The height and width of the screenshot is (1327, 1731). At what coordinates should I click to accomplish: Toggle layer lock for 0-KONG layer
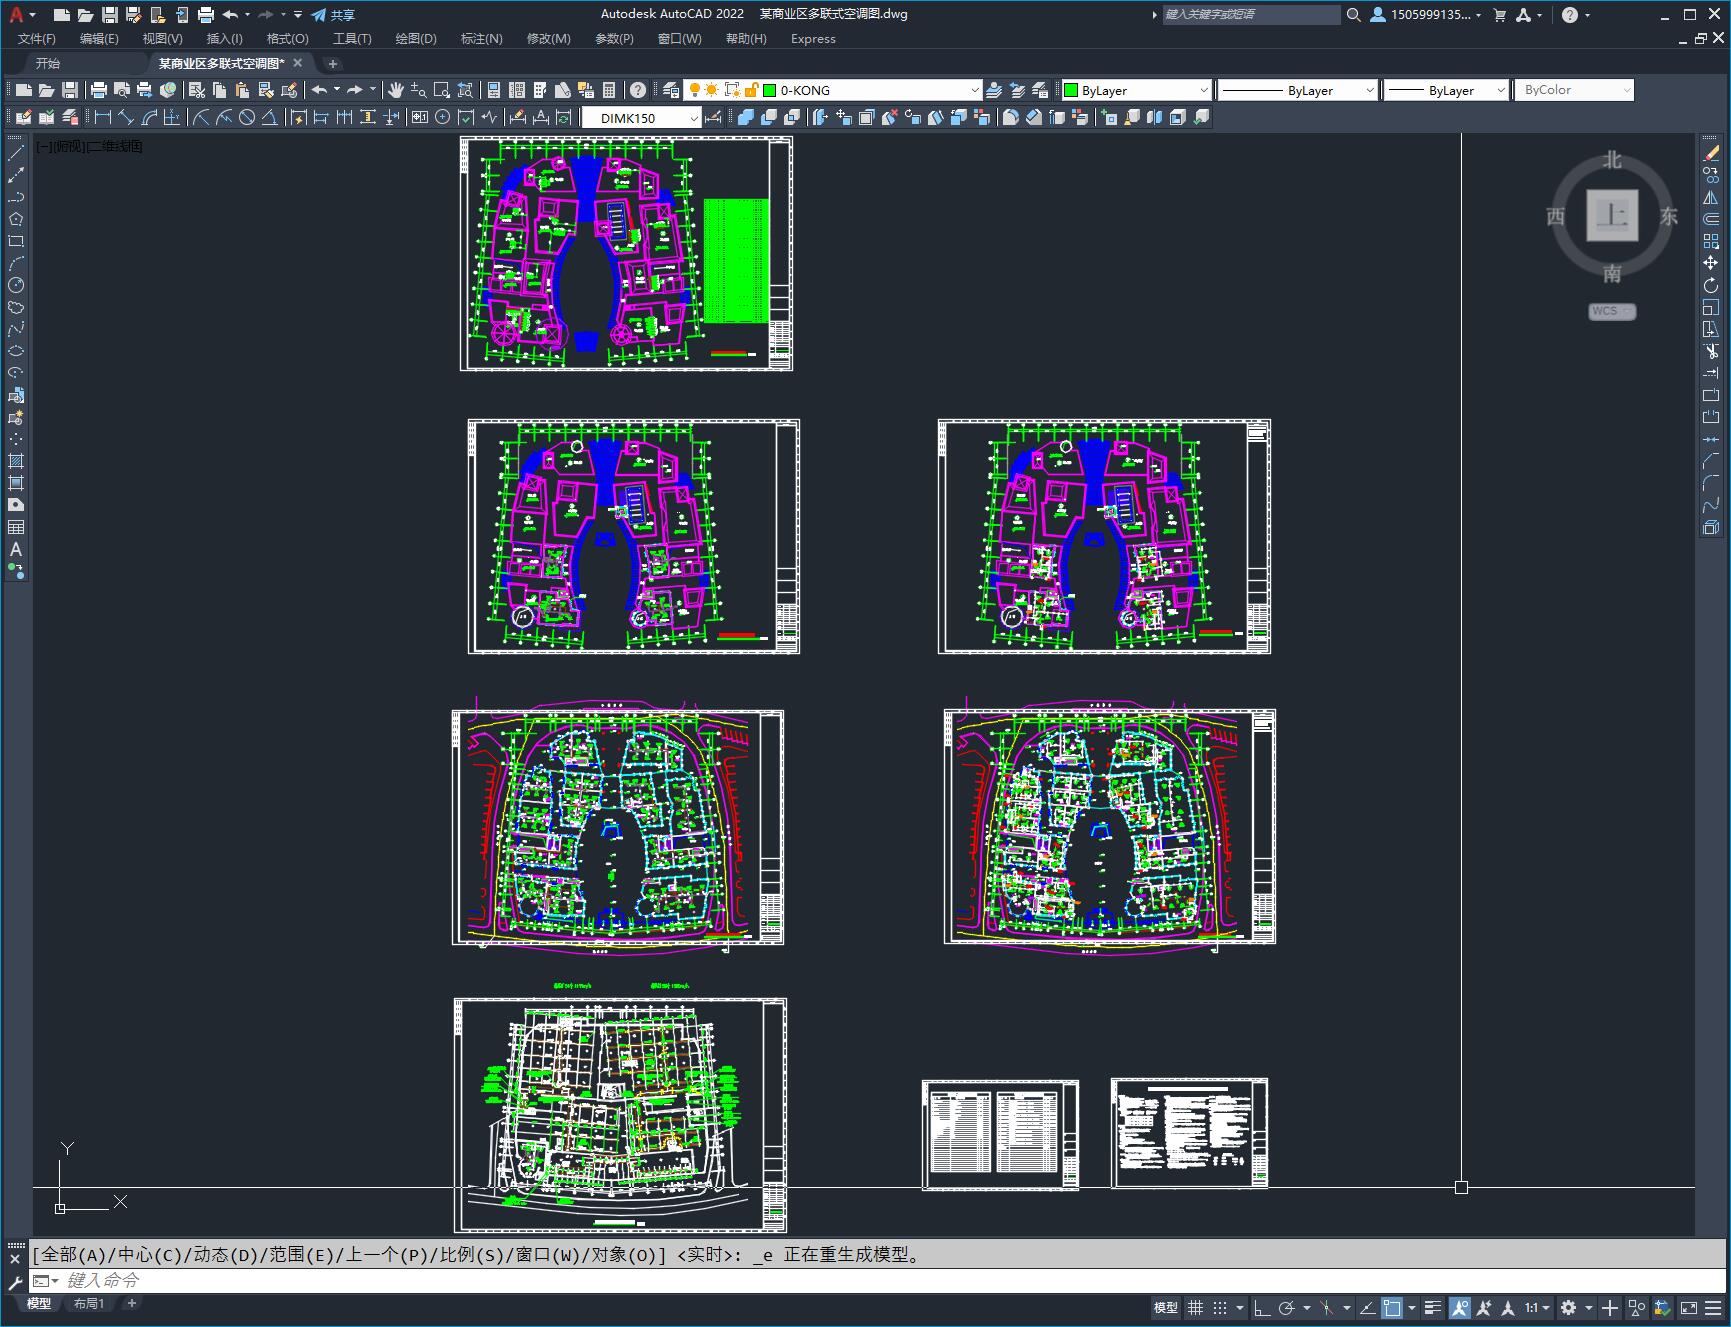tap(751, 90)
